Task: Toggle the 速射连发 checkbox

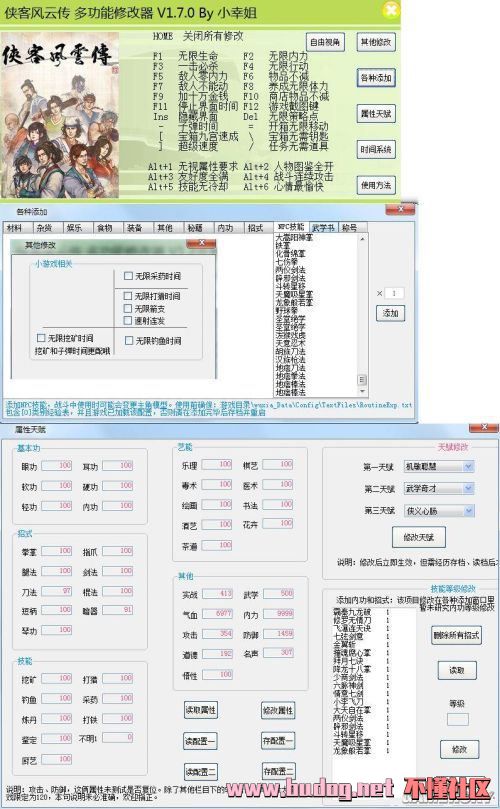Action: pyautogui.click(x=128, y=320)
